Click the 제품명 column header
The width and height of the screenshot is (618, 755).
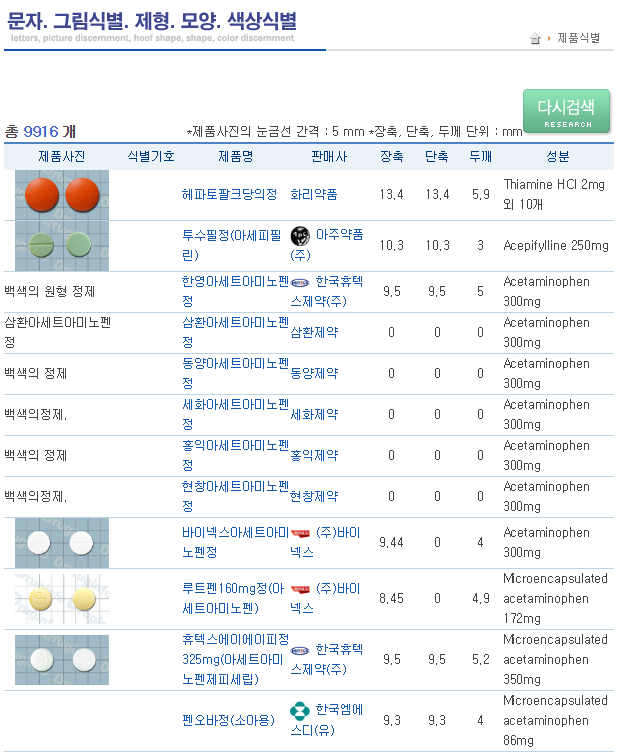(x=236, y=156)
